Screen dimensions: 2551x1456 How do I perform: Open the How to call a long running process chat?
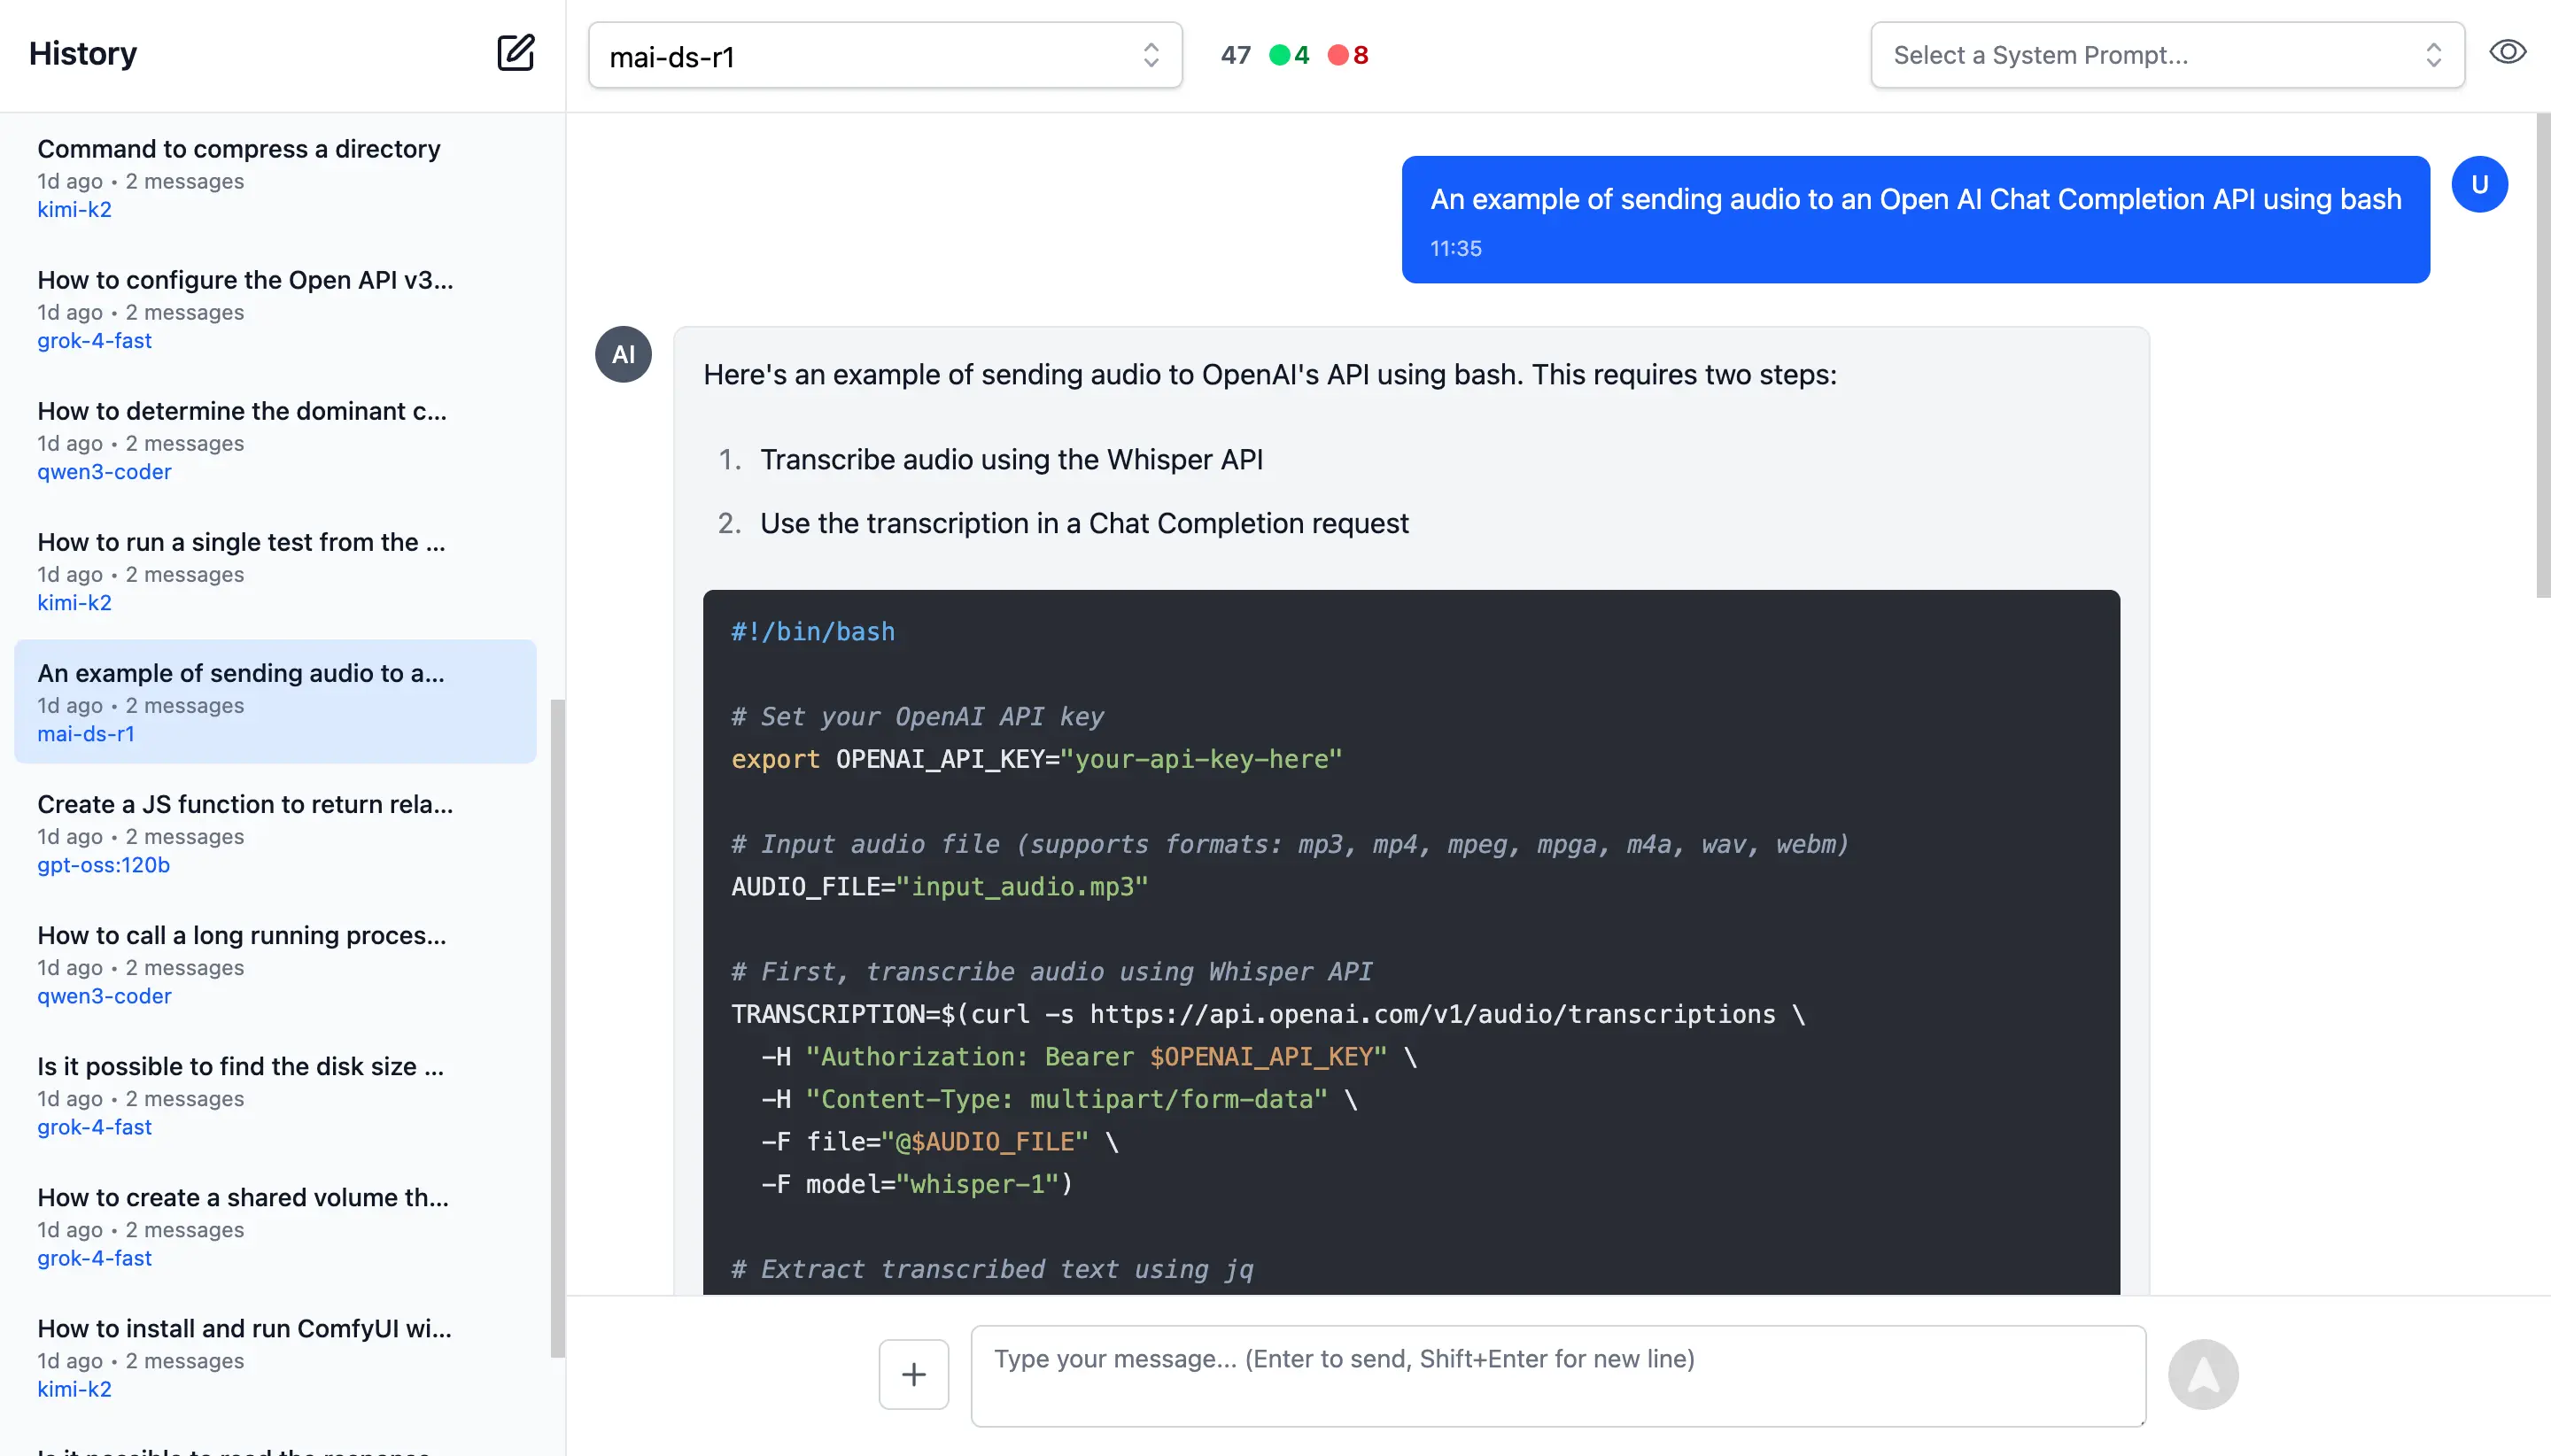(275, 964)
